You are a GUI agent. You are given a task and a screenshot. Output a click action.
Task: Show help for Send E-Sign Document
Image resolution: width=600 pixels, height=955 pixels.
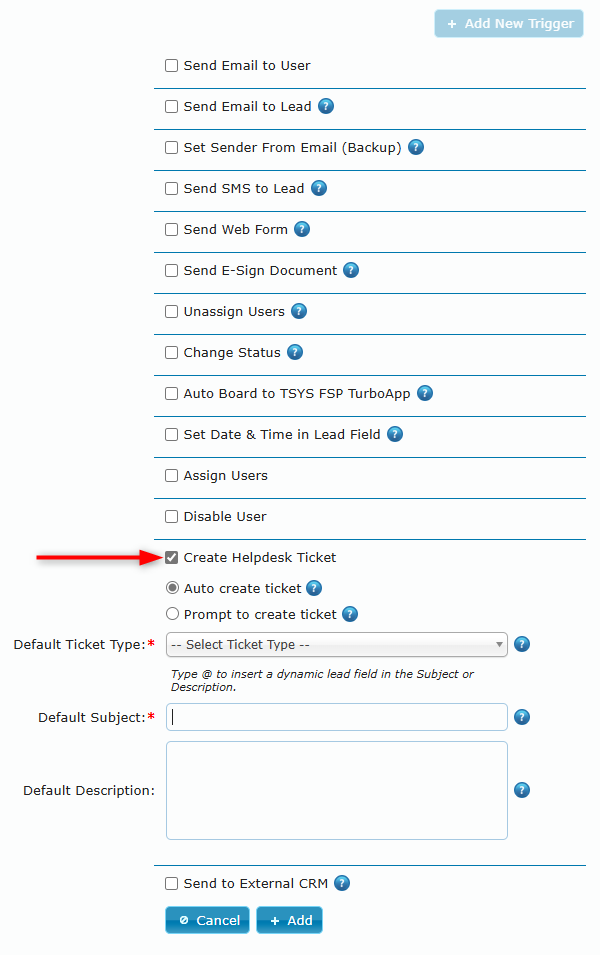[x=350, y=270]
